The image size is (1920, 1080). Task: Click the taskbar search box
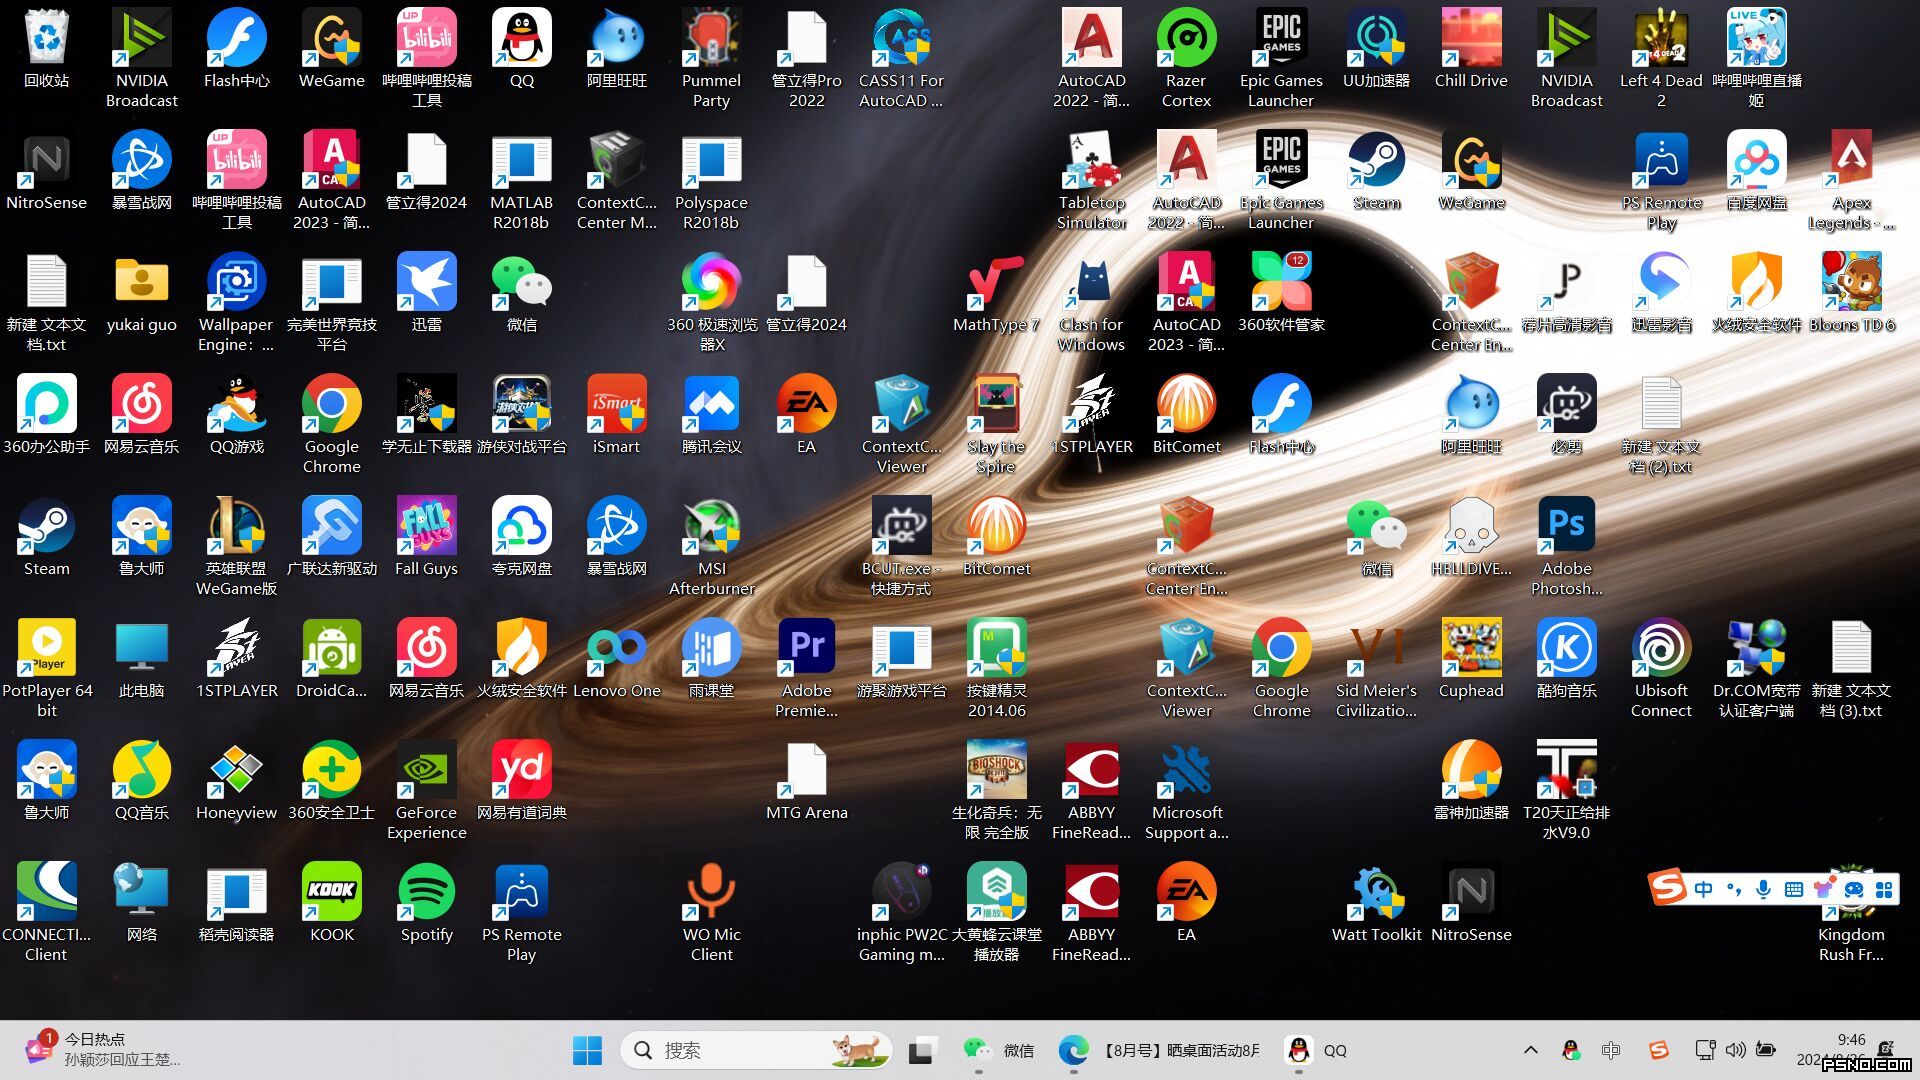pyautogui.click(x=756, y=1050)
